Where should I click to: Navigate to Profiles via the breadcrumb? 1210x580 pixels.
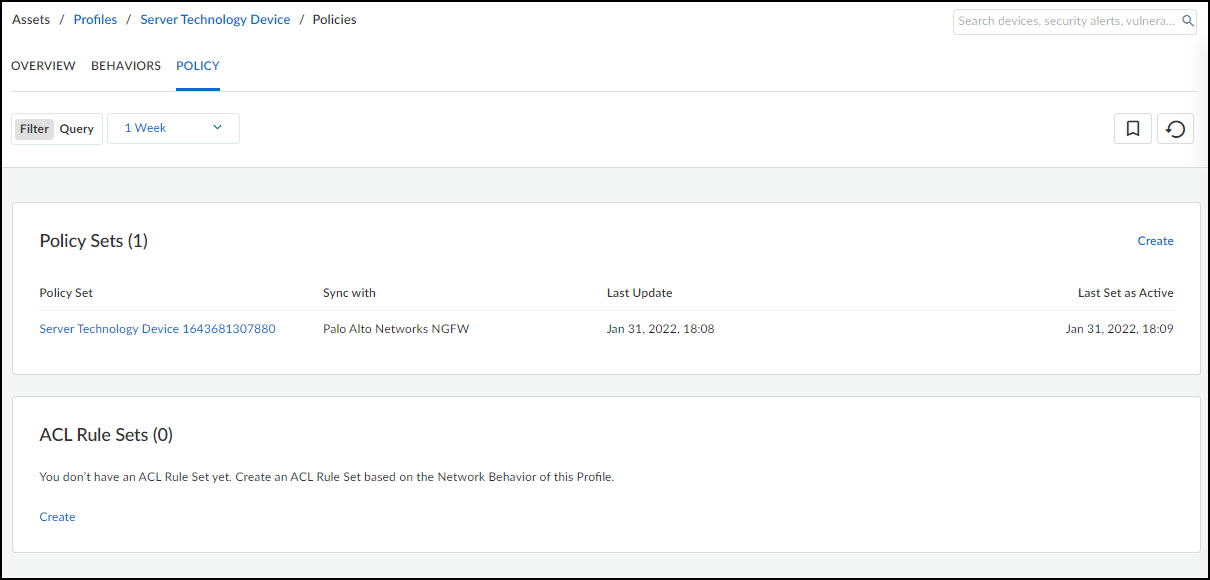pos(95,20)
